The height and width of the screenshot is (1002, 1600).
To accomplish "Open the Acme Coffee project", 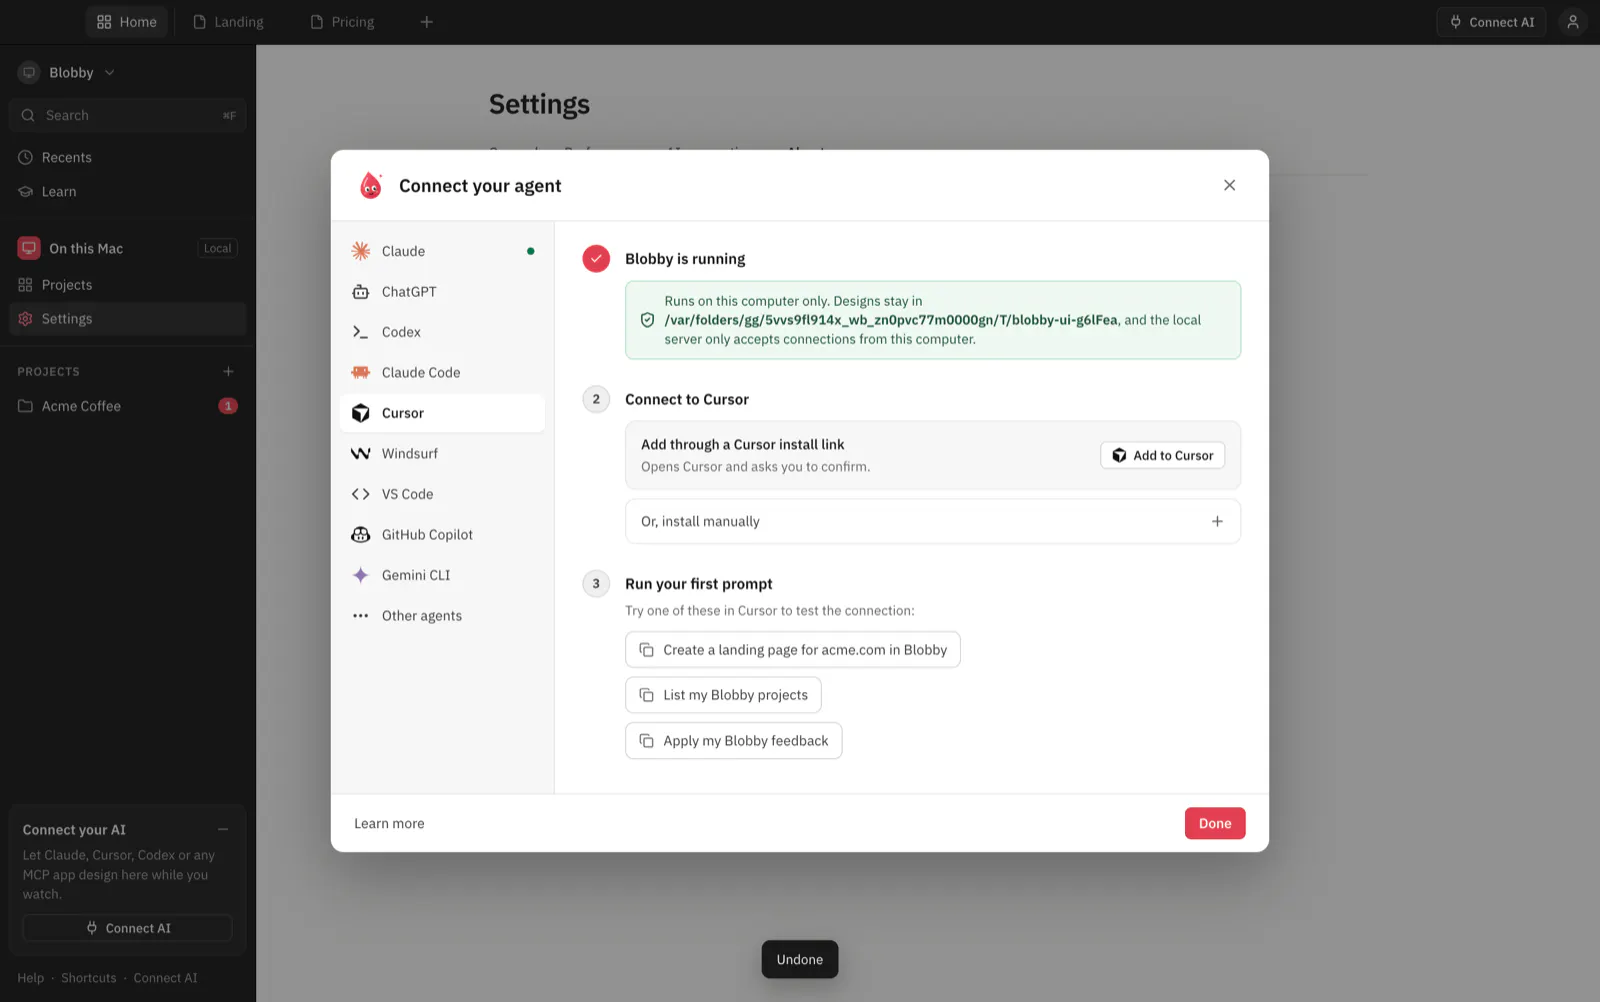I will 128,406.
